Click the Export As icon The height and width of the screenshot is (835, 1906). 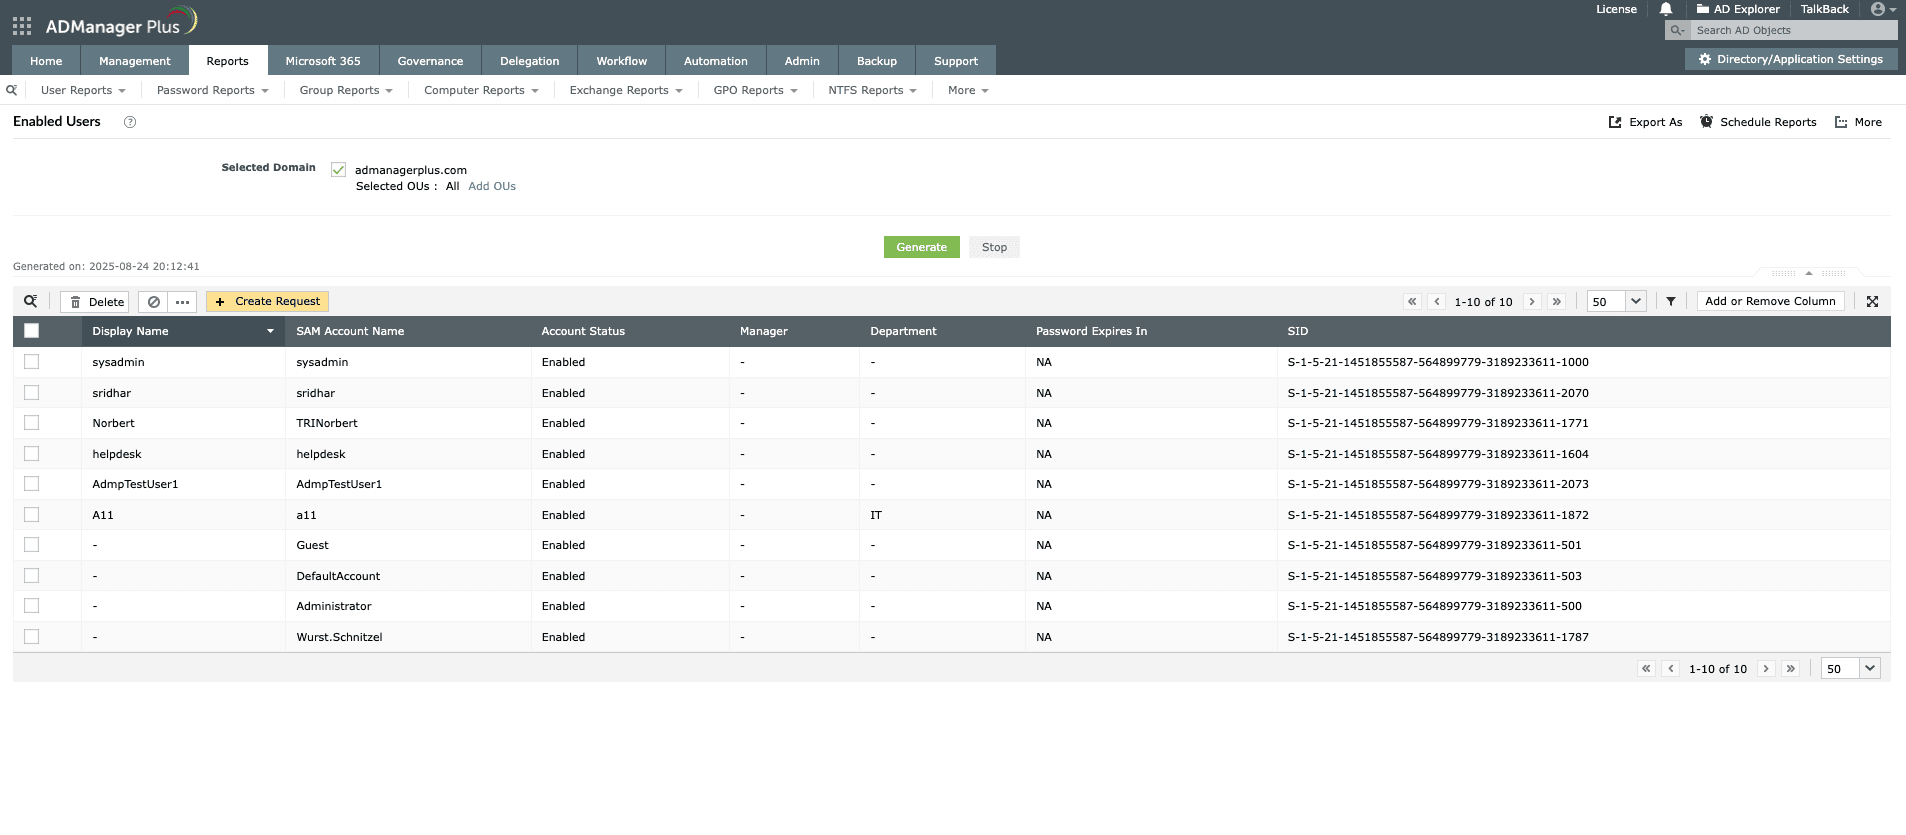pyautogui.click(x=1614, y=122)
